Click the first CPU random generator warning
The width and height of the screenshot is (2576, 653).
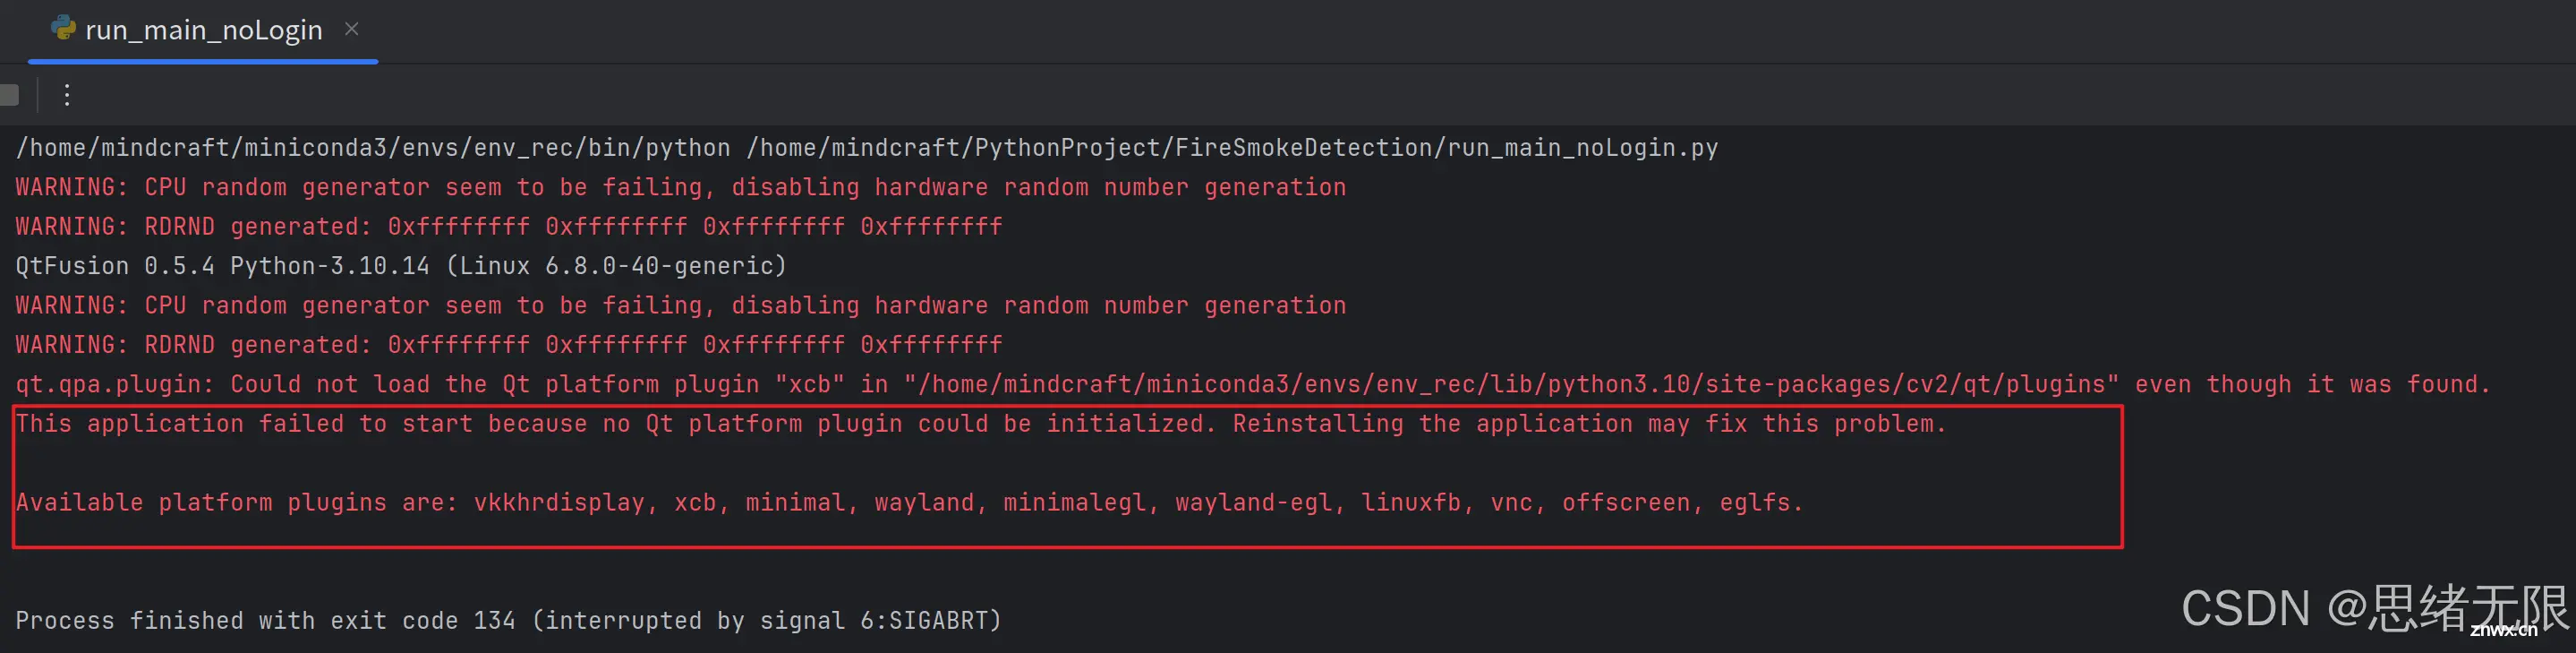681,187
